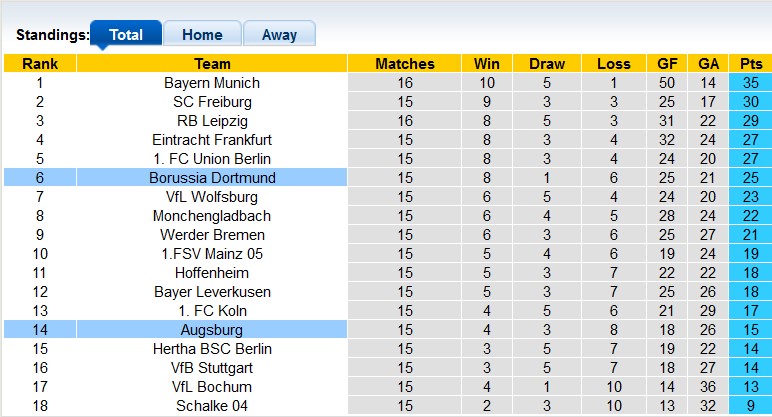The width and height of the screenshot is (772, 417).
Task: Click the Win column header
Action: (487, 64)
